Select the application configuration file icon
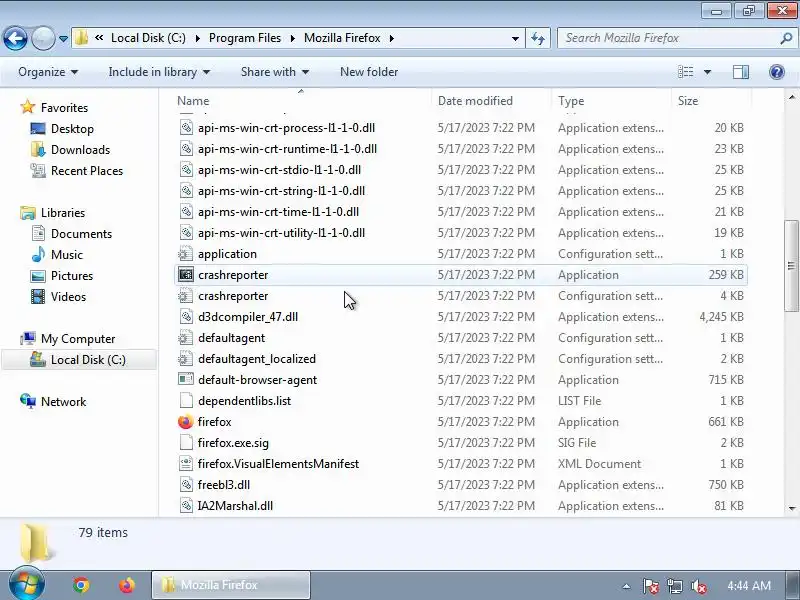The height and width of the screenshot is (600, 800). [x=186, y=254]
